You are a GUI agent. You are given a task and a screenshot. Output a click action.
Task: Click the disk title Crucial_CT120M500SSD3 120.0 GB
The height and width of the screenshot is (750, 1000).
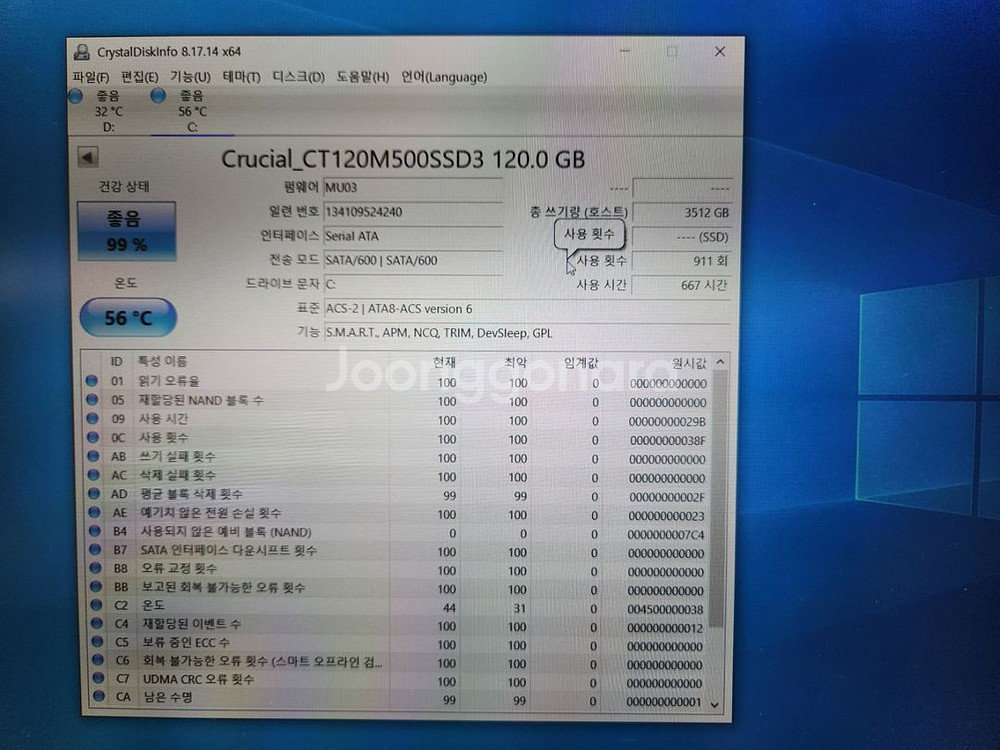pyautogui.click(x=403, y=159)
